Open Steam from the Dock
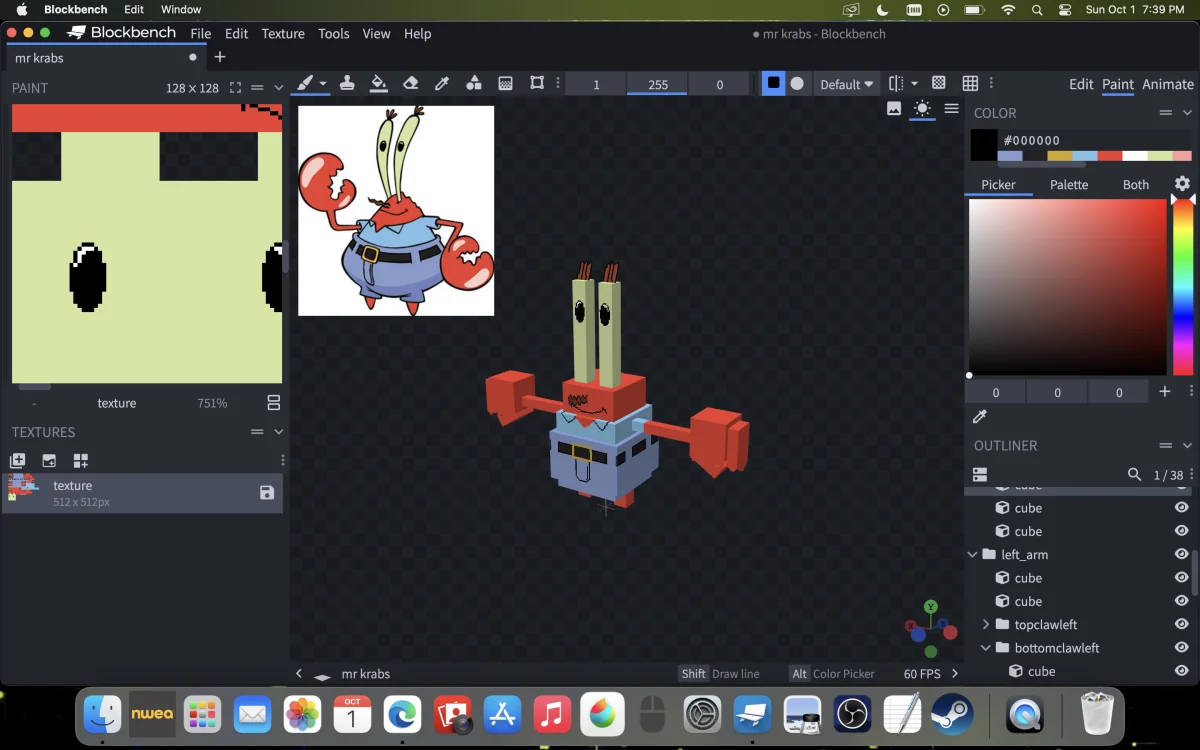The width and height of the screenshot is (1200, 750). [952, 714]
